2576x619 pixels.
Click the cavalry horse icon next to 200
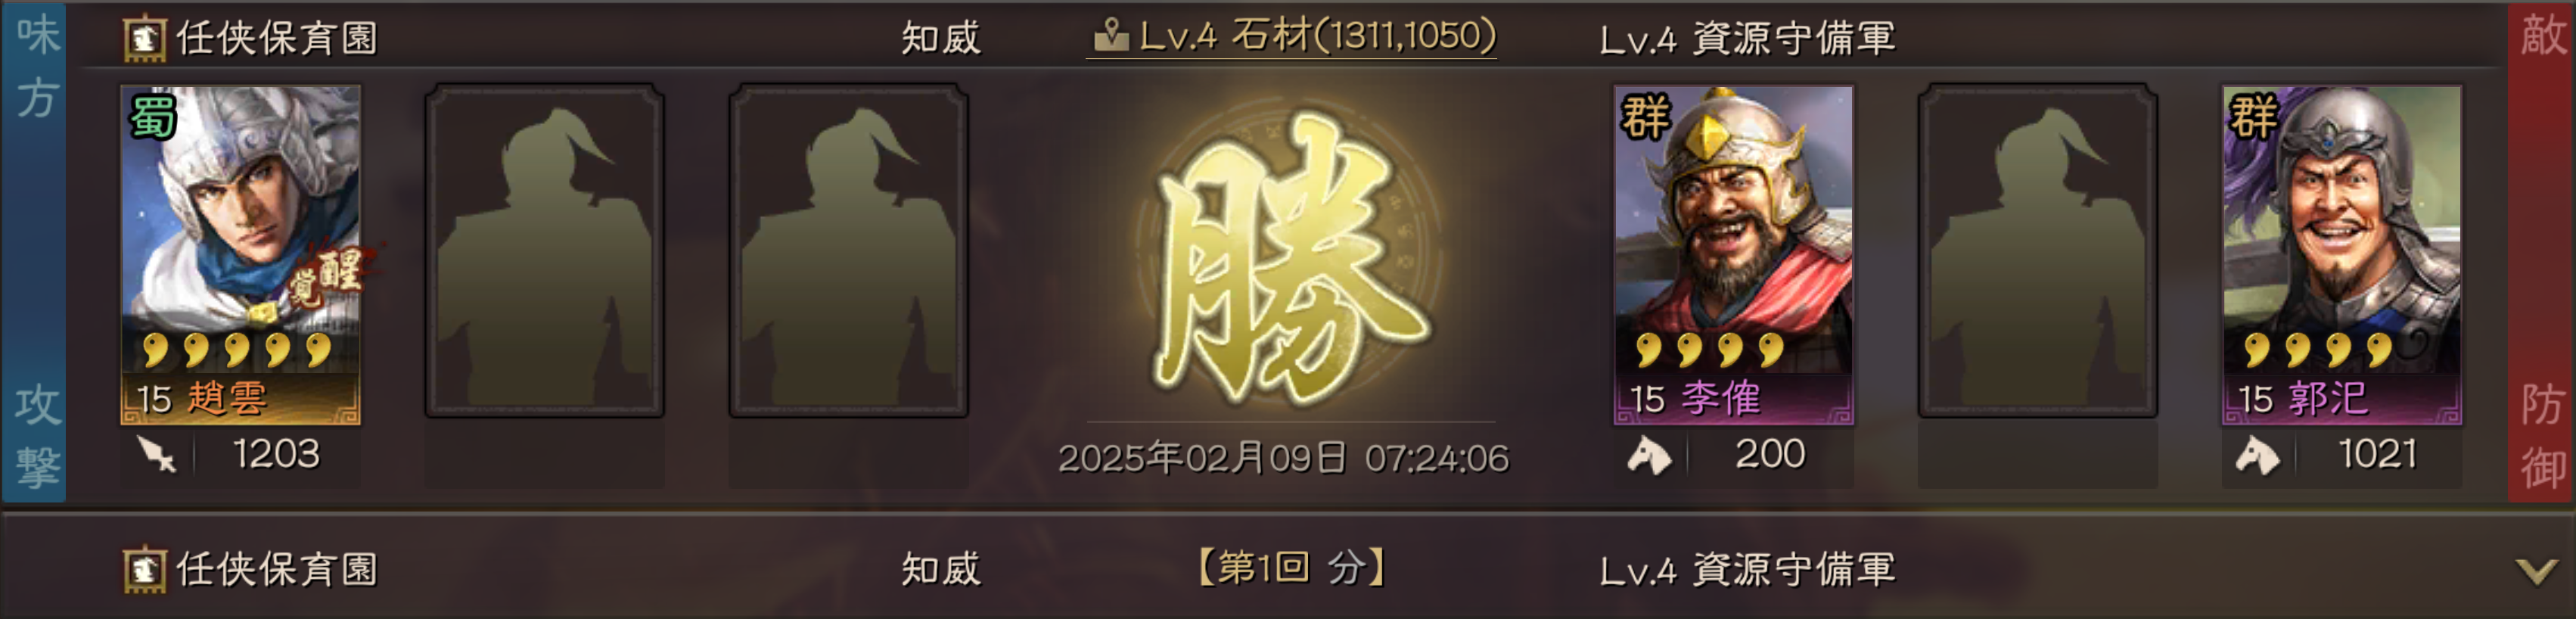coord(1649,455)
